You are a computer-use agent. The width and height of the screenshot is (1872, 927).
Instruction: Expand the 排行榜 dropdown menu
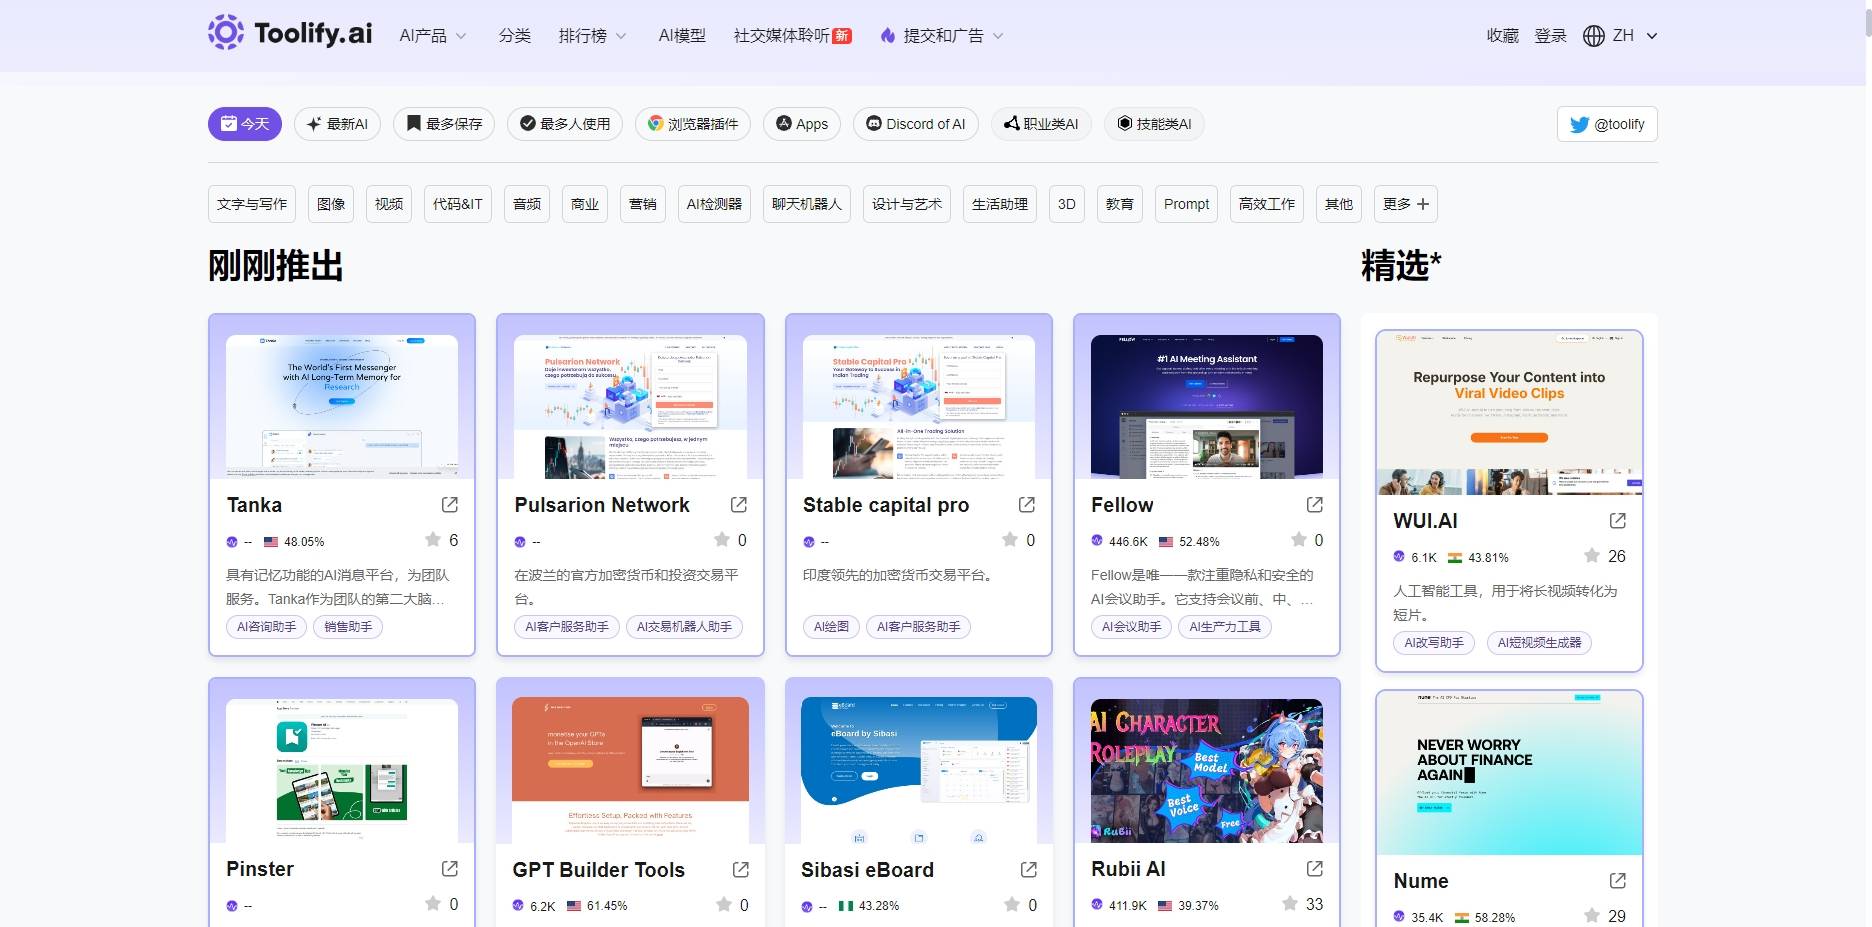pyautogui.click(x=592, y=36)
